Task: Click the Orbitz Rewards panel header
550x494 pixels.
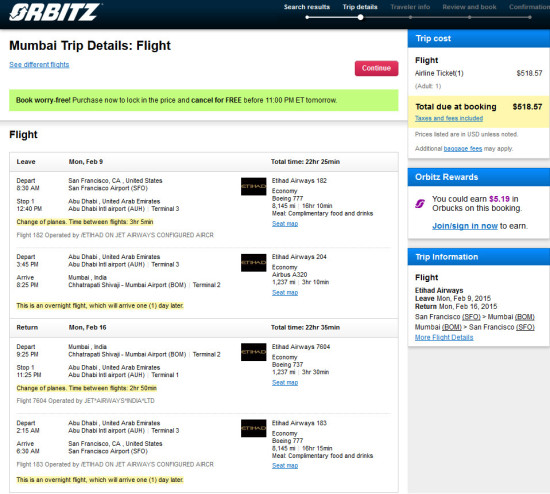Action: pos(479,177)
